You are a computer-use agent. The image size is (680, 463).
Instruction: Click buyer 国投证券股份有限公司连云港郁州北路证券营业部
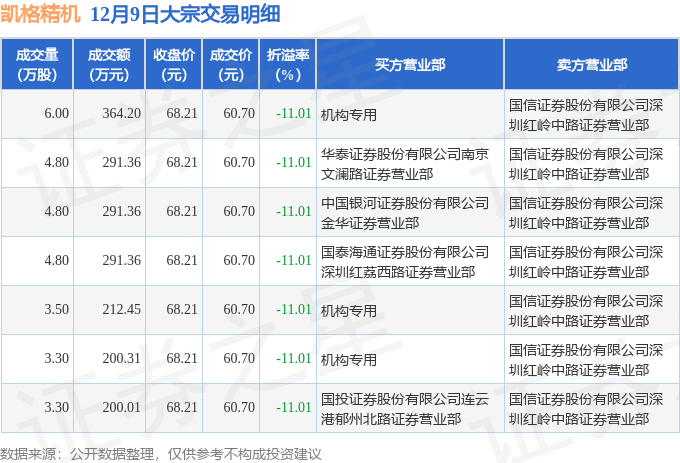[405, 408]
